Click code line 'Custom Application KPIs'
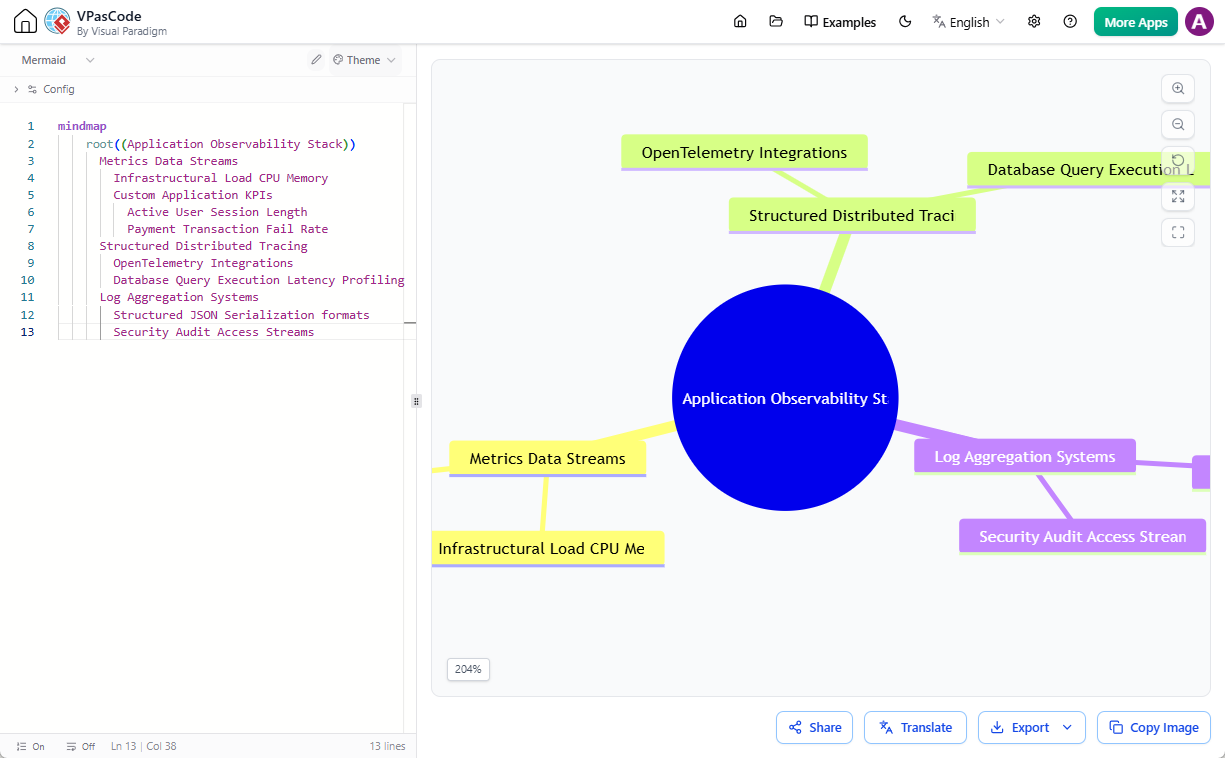Viewport: 1225px width, 758px height. (x=193, y=195)
